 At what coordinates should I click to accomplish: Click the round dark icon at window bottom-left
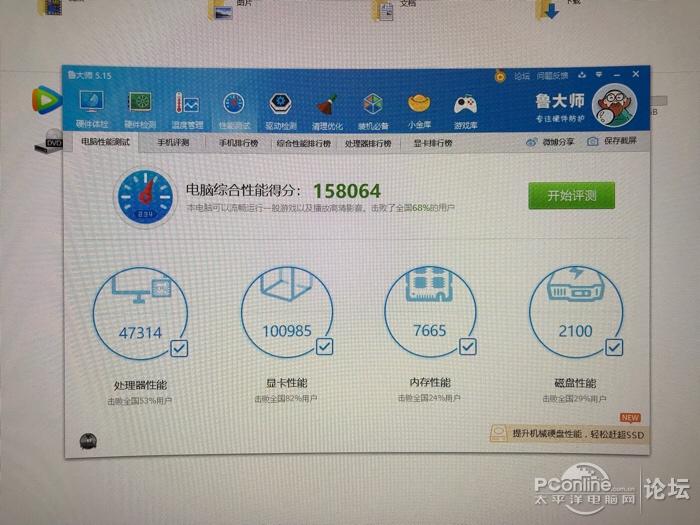click(x=88, y=442)
